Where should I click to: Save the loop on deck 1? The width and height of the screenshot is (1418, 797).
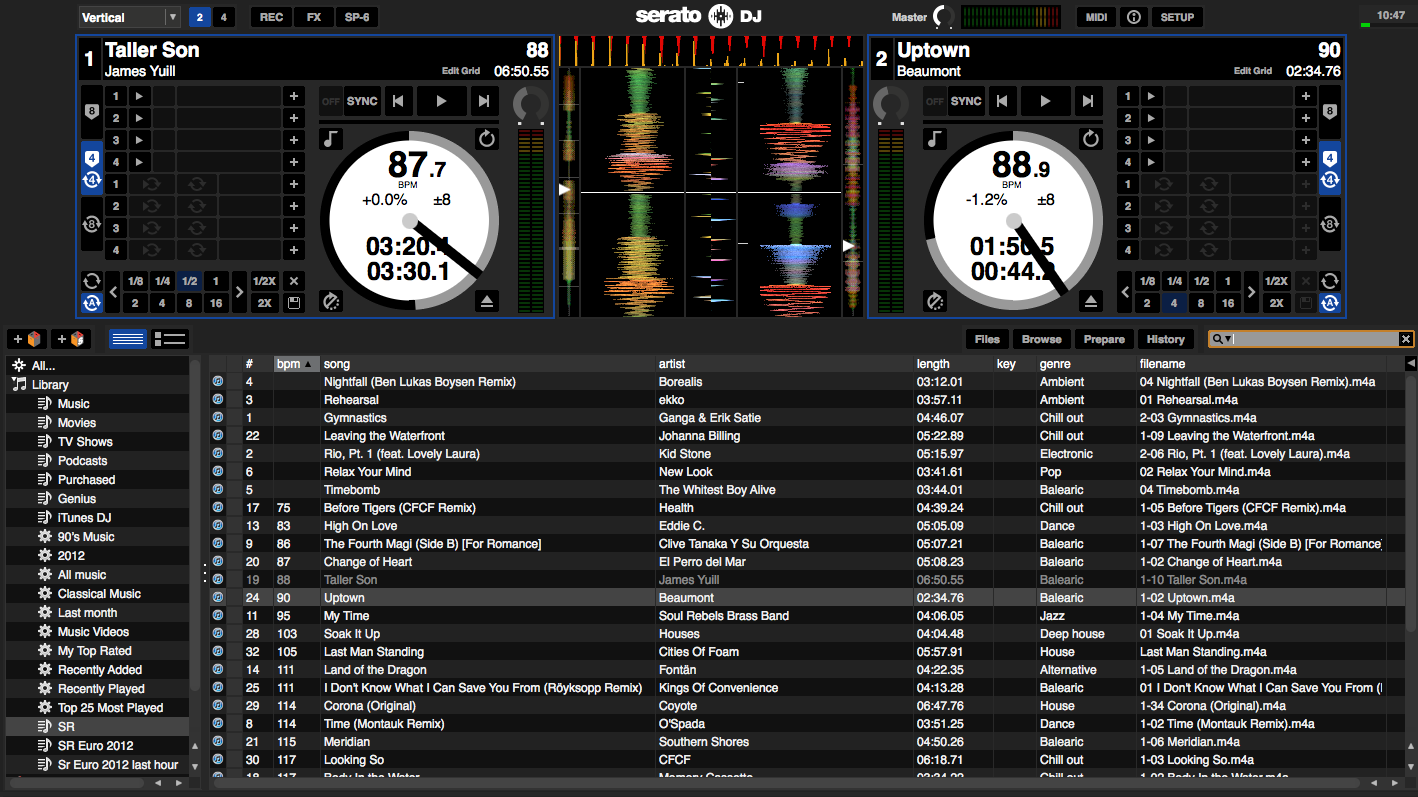coord(294,303)
